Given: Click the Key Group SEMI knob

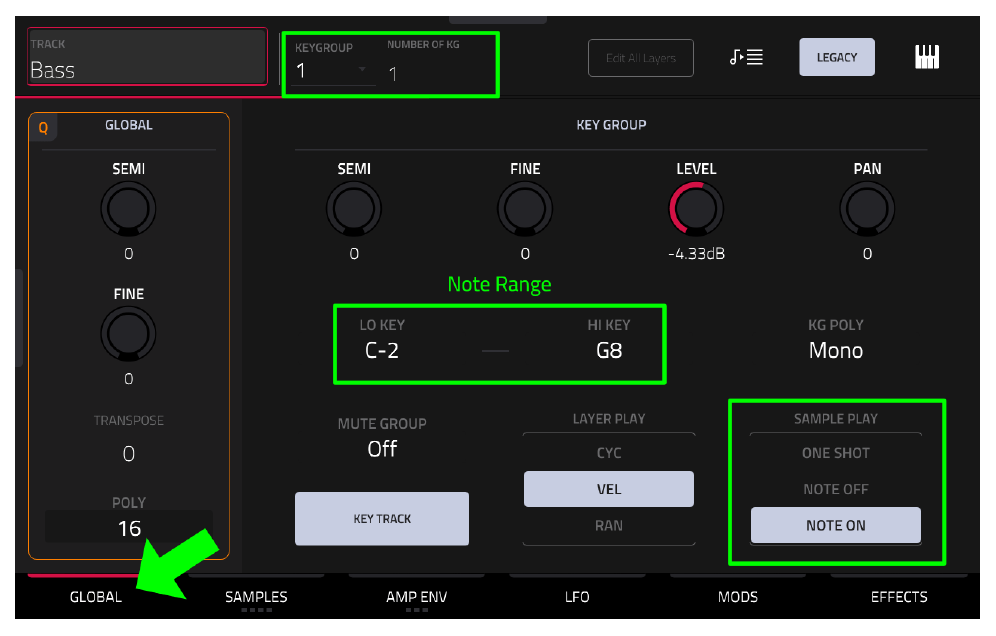Looking at the screenshot, I should pyautogui.click(x=354, y=208).
